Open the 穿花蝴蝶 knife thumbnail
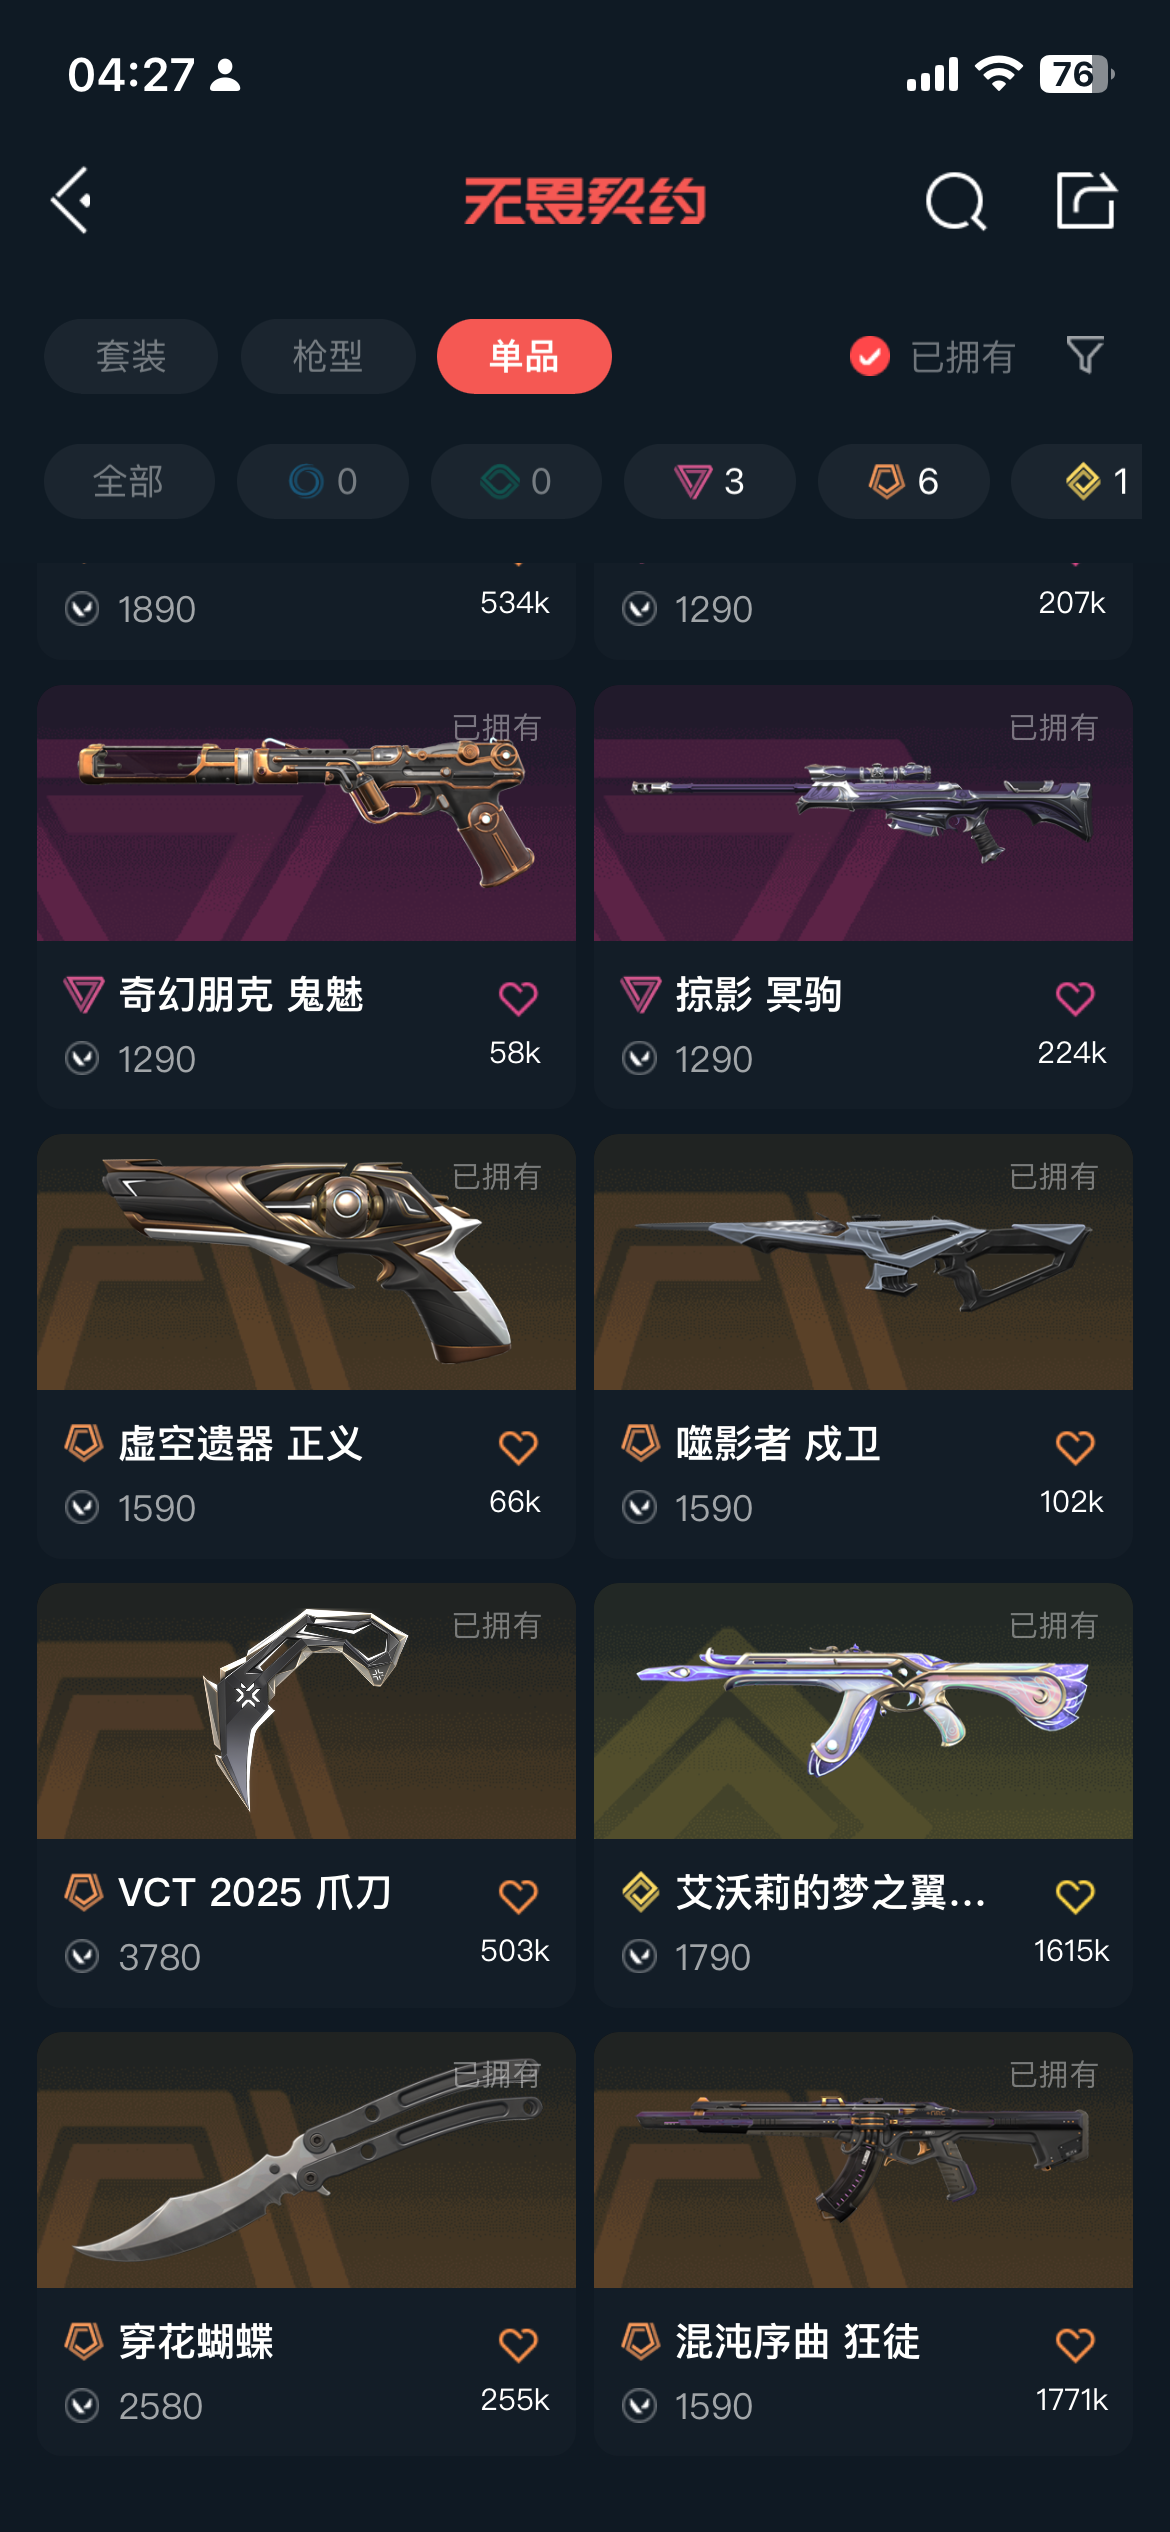Image resolution: width=1170 pixels, height=2532 pixels. pos(306,2160)
